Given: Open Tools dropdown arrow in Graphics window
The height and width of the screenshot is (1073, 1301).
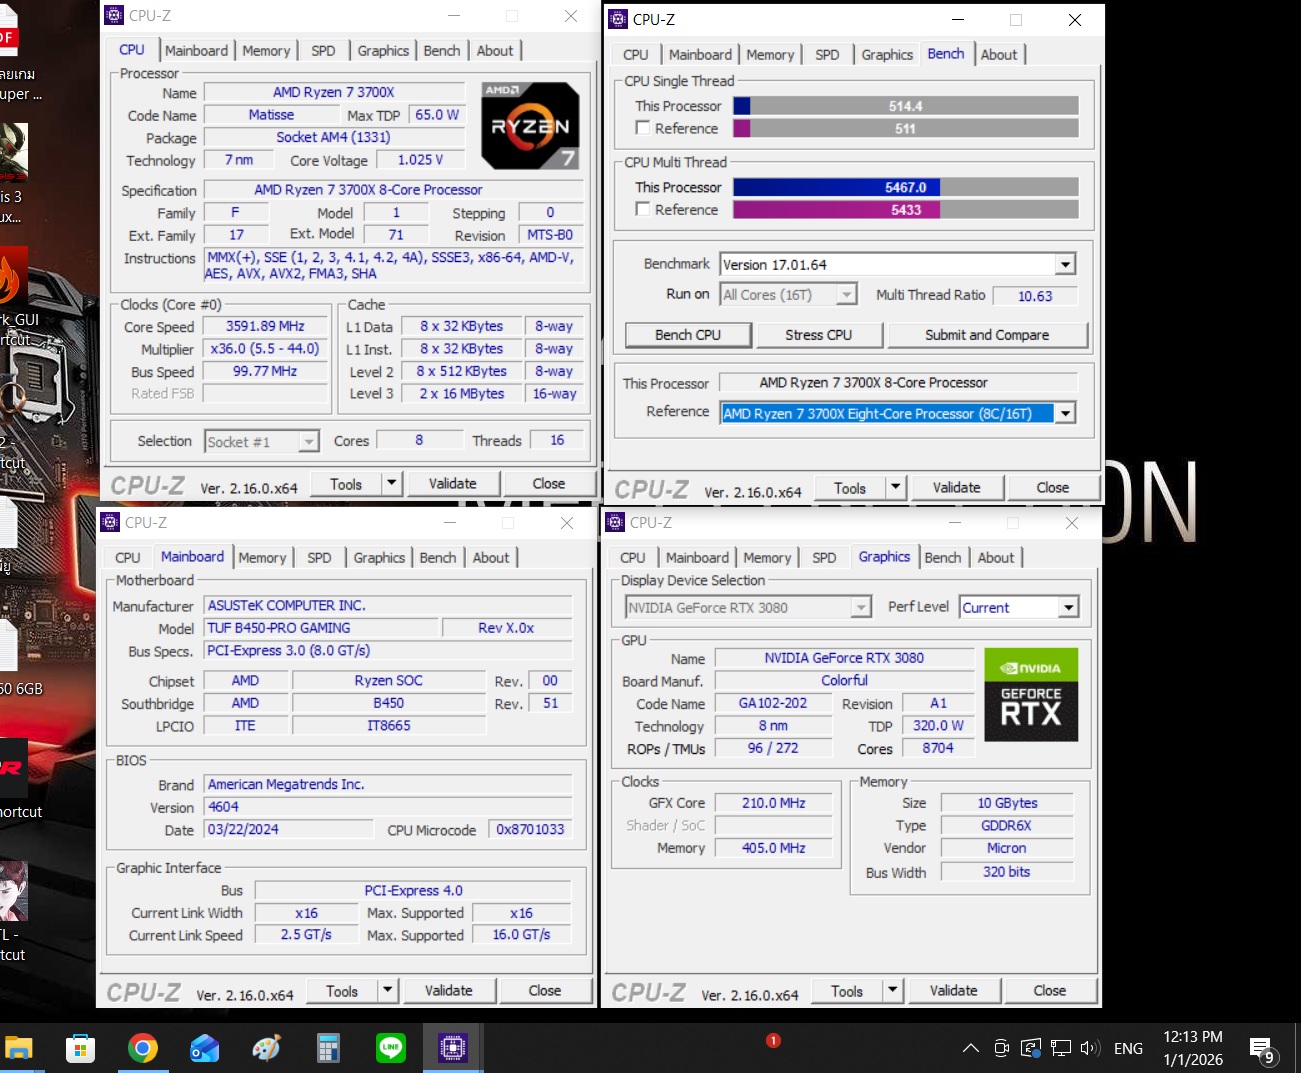Looking at the screenshot, I should coord(893,991).
